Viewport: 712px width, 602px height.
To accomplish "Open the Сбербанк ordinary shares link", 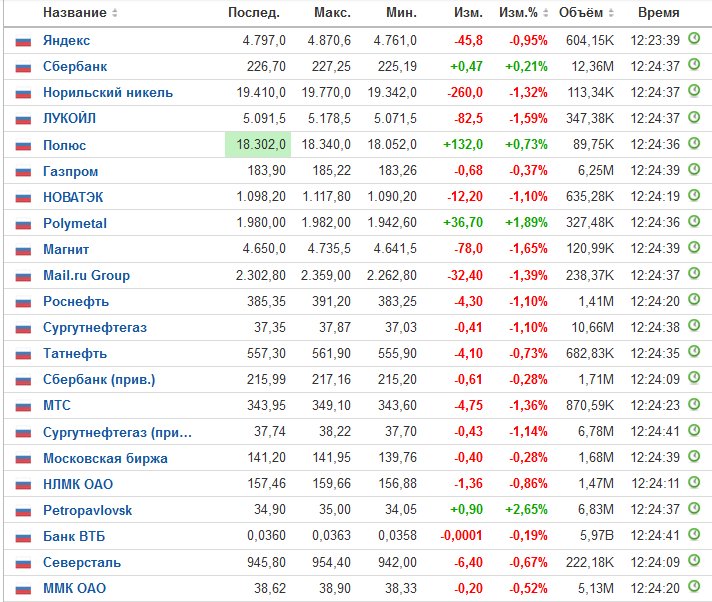I will tap(75, 67).
